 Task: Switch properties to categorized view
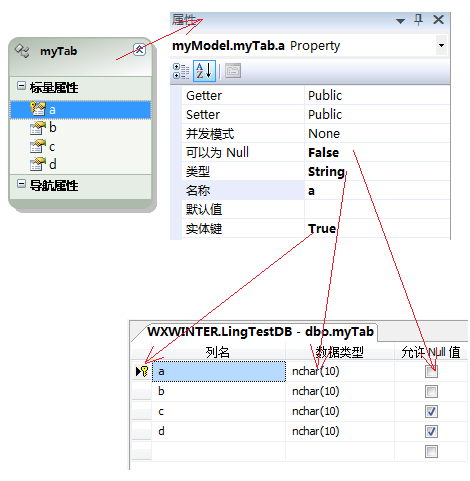[181, 71]
